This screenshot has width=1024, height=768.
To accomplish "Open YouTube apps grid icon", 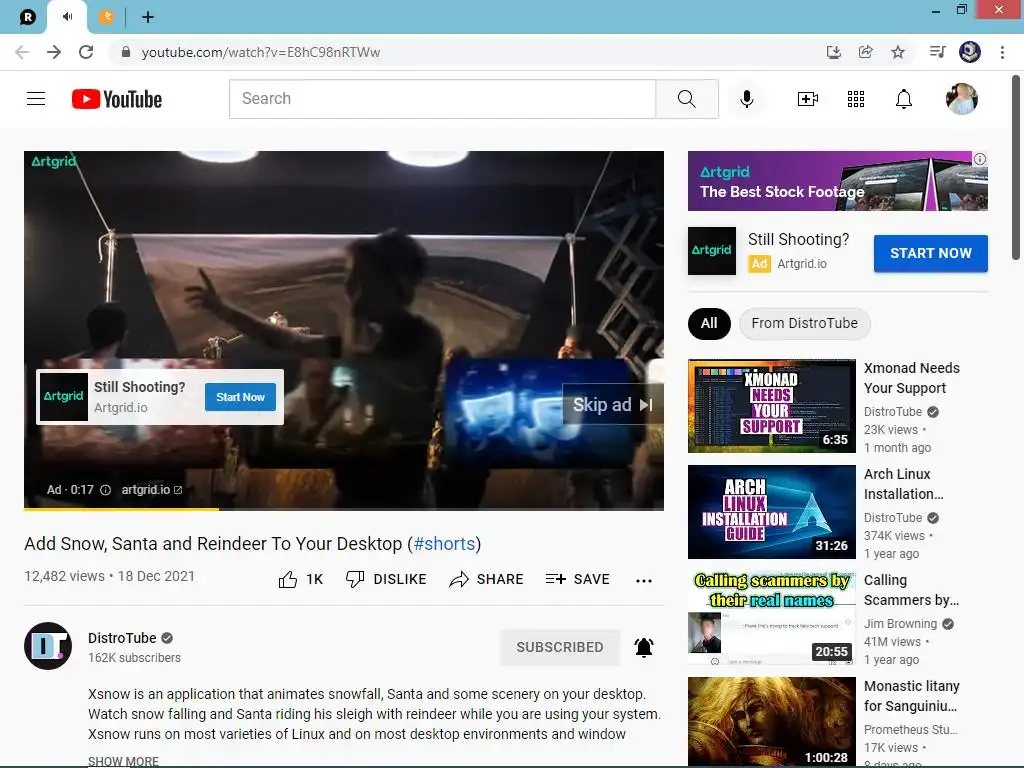I will click(856, 99).
